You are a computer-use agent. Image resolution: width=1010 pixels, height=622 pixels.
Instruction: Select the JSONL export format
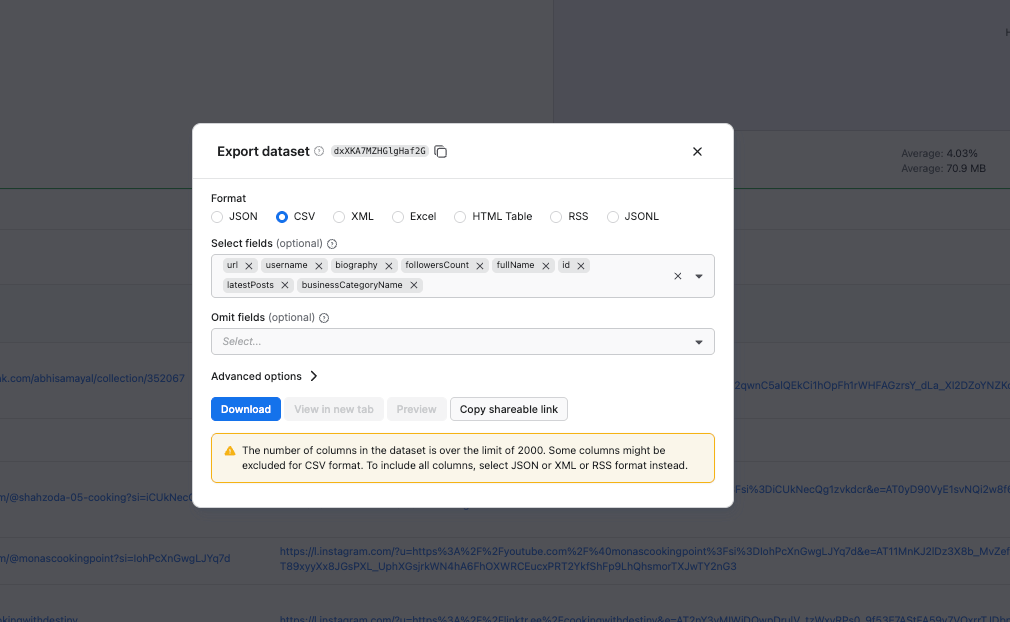[613, 216]
